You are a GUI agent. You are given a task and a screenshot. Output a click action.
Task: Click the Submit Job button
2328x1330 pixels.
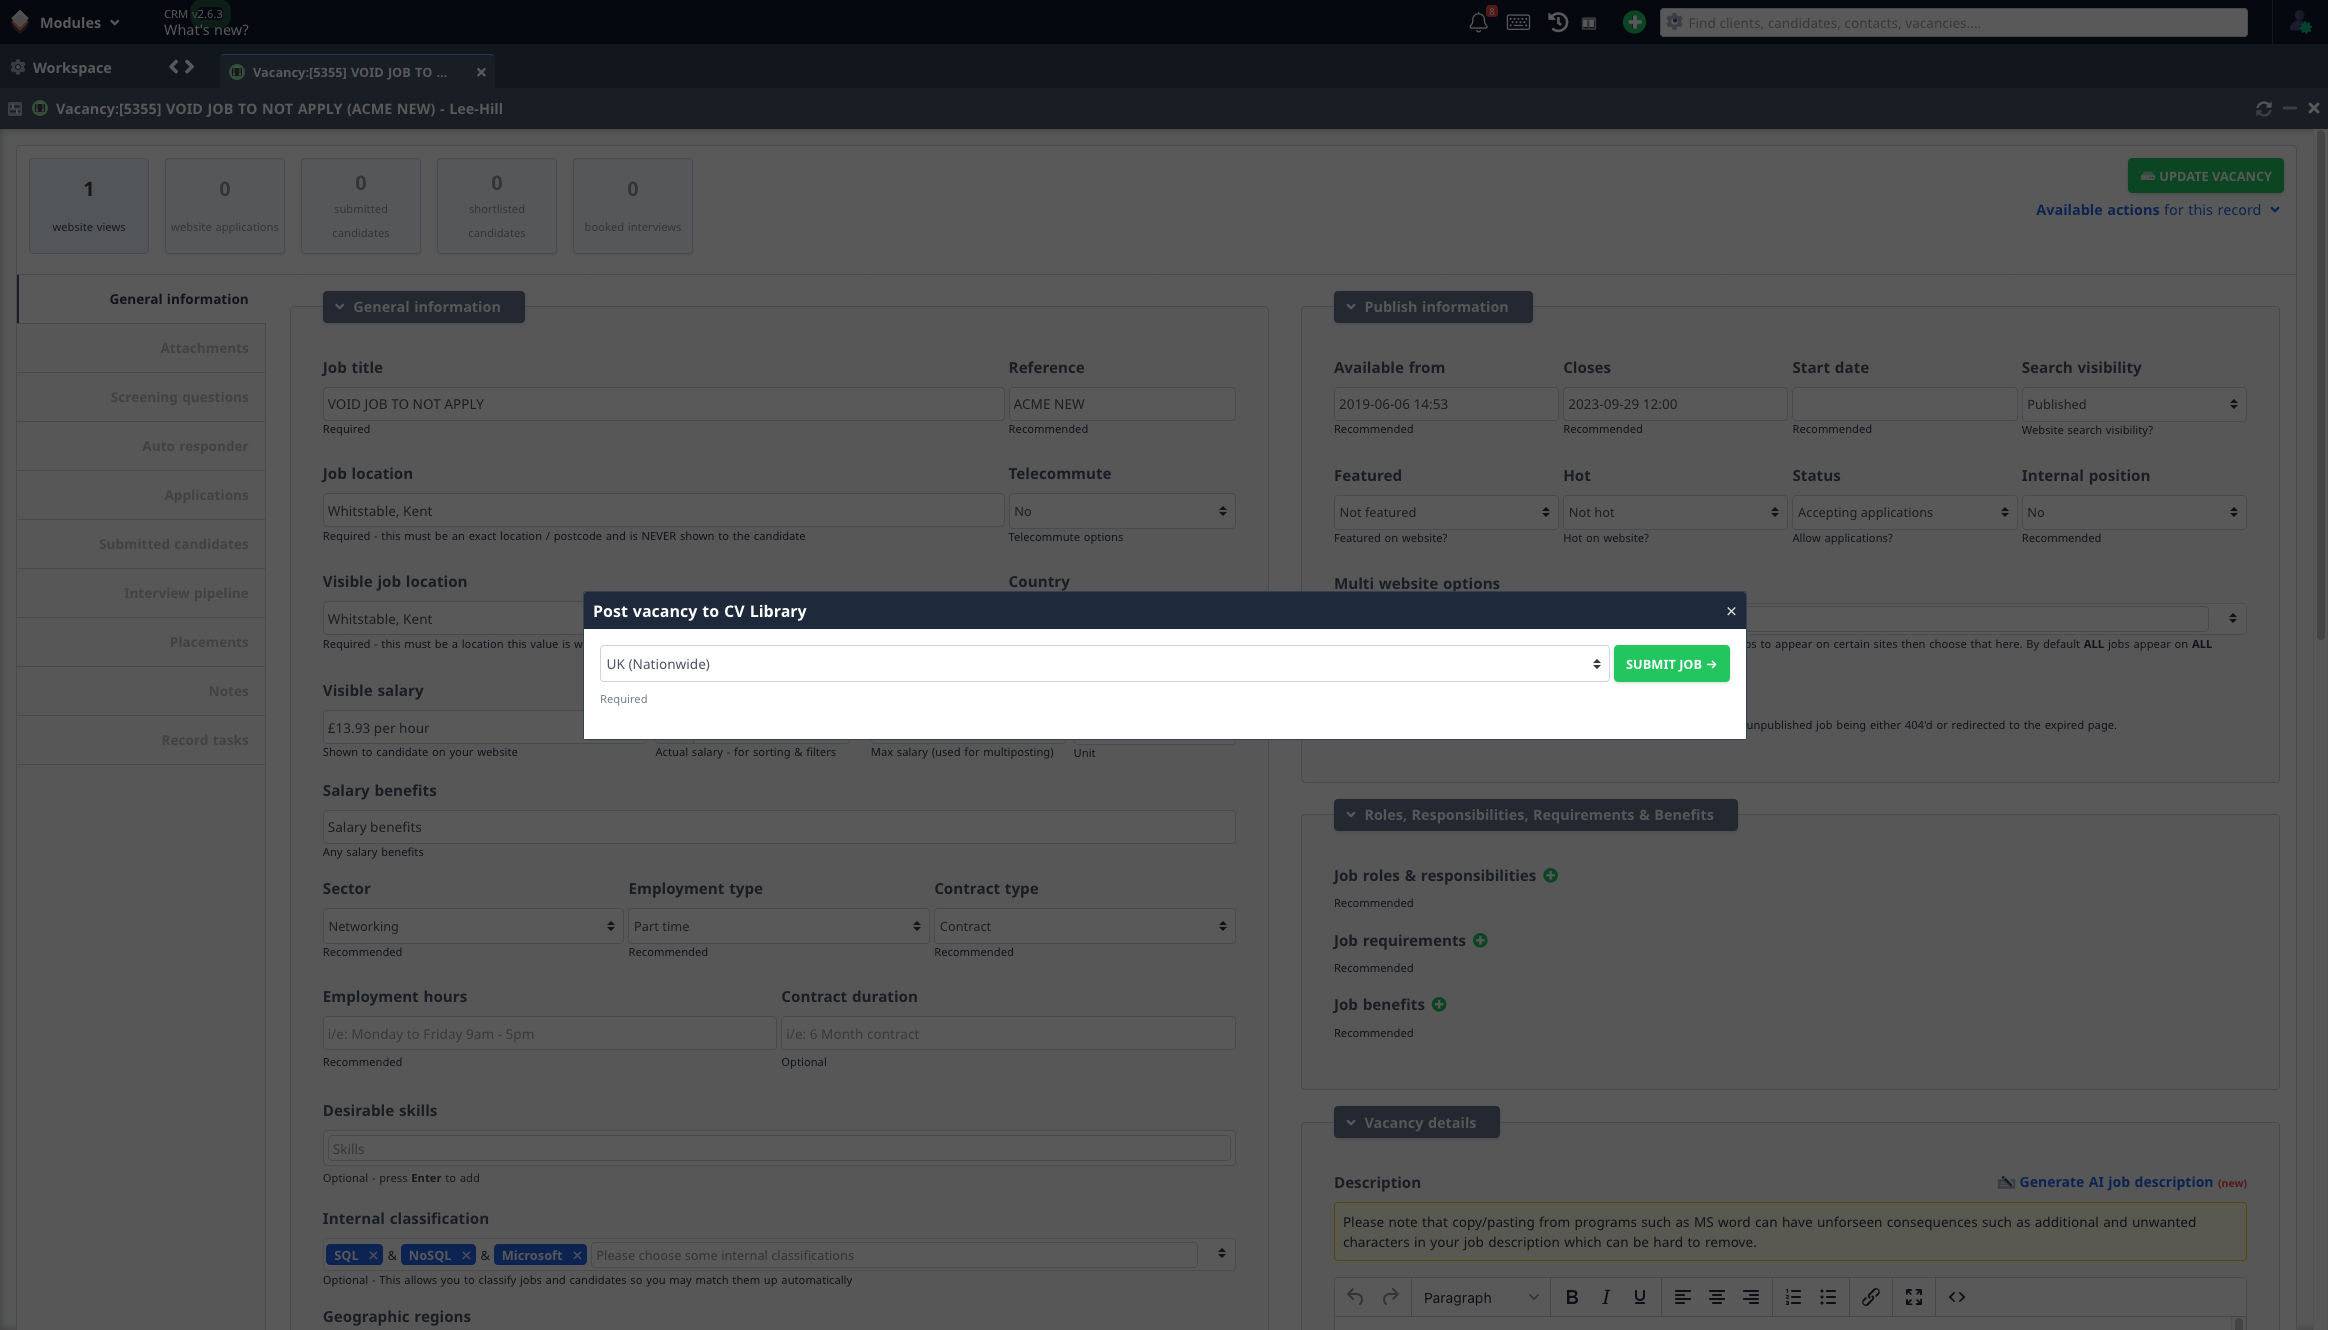1671,664
